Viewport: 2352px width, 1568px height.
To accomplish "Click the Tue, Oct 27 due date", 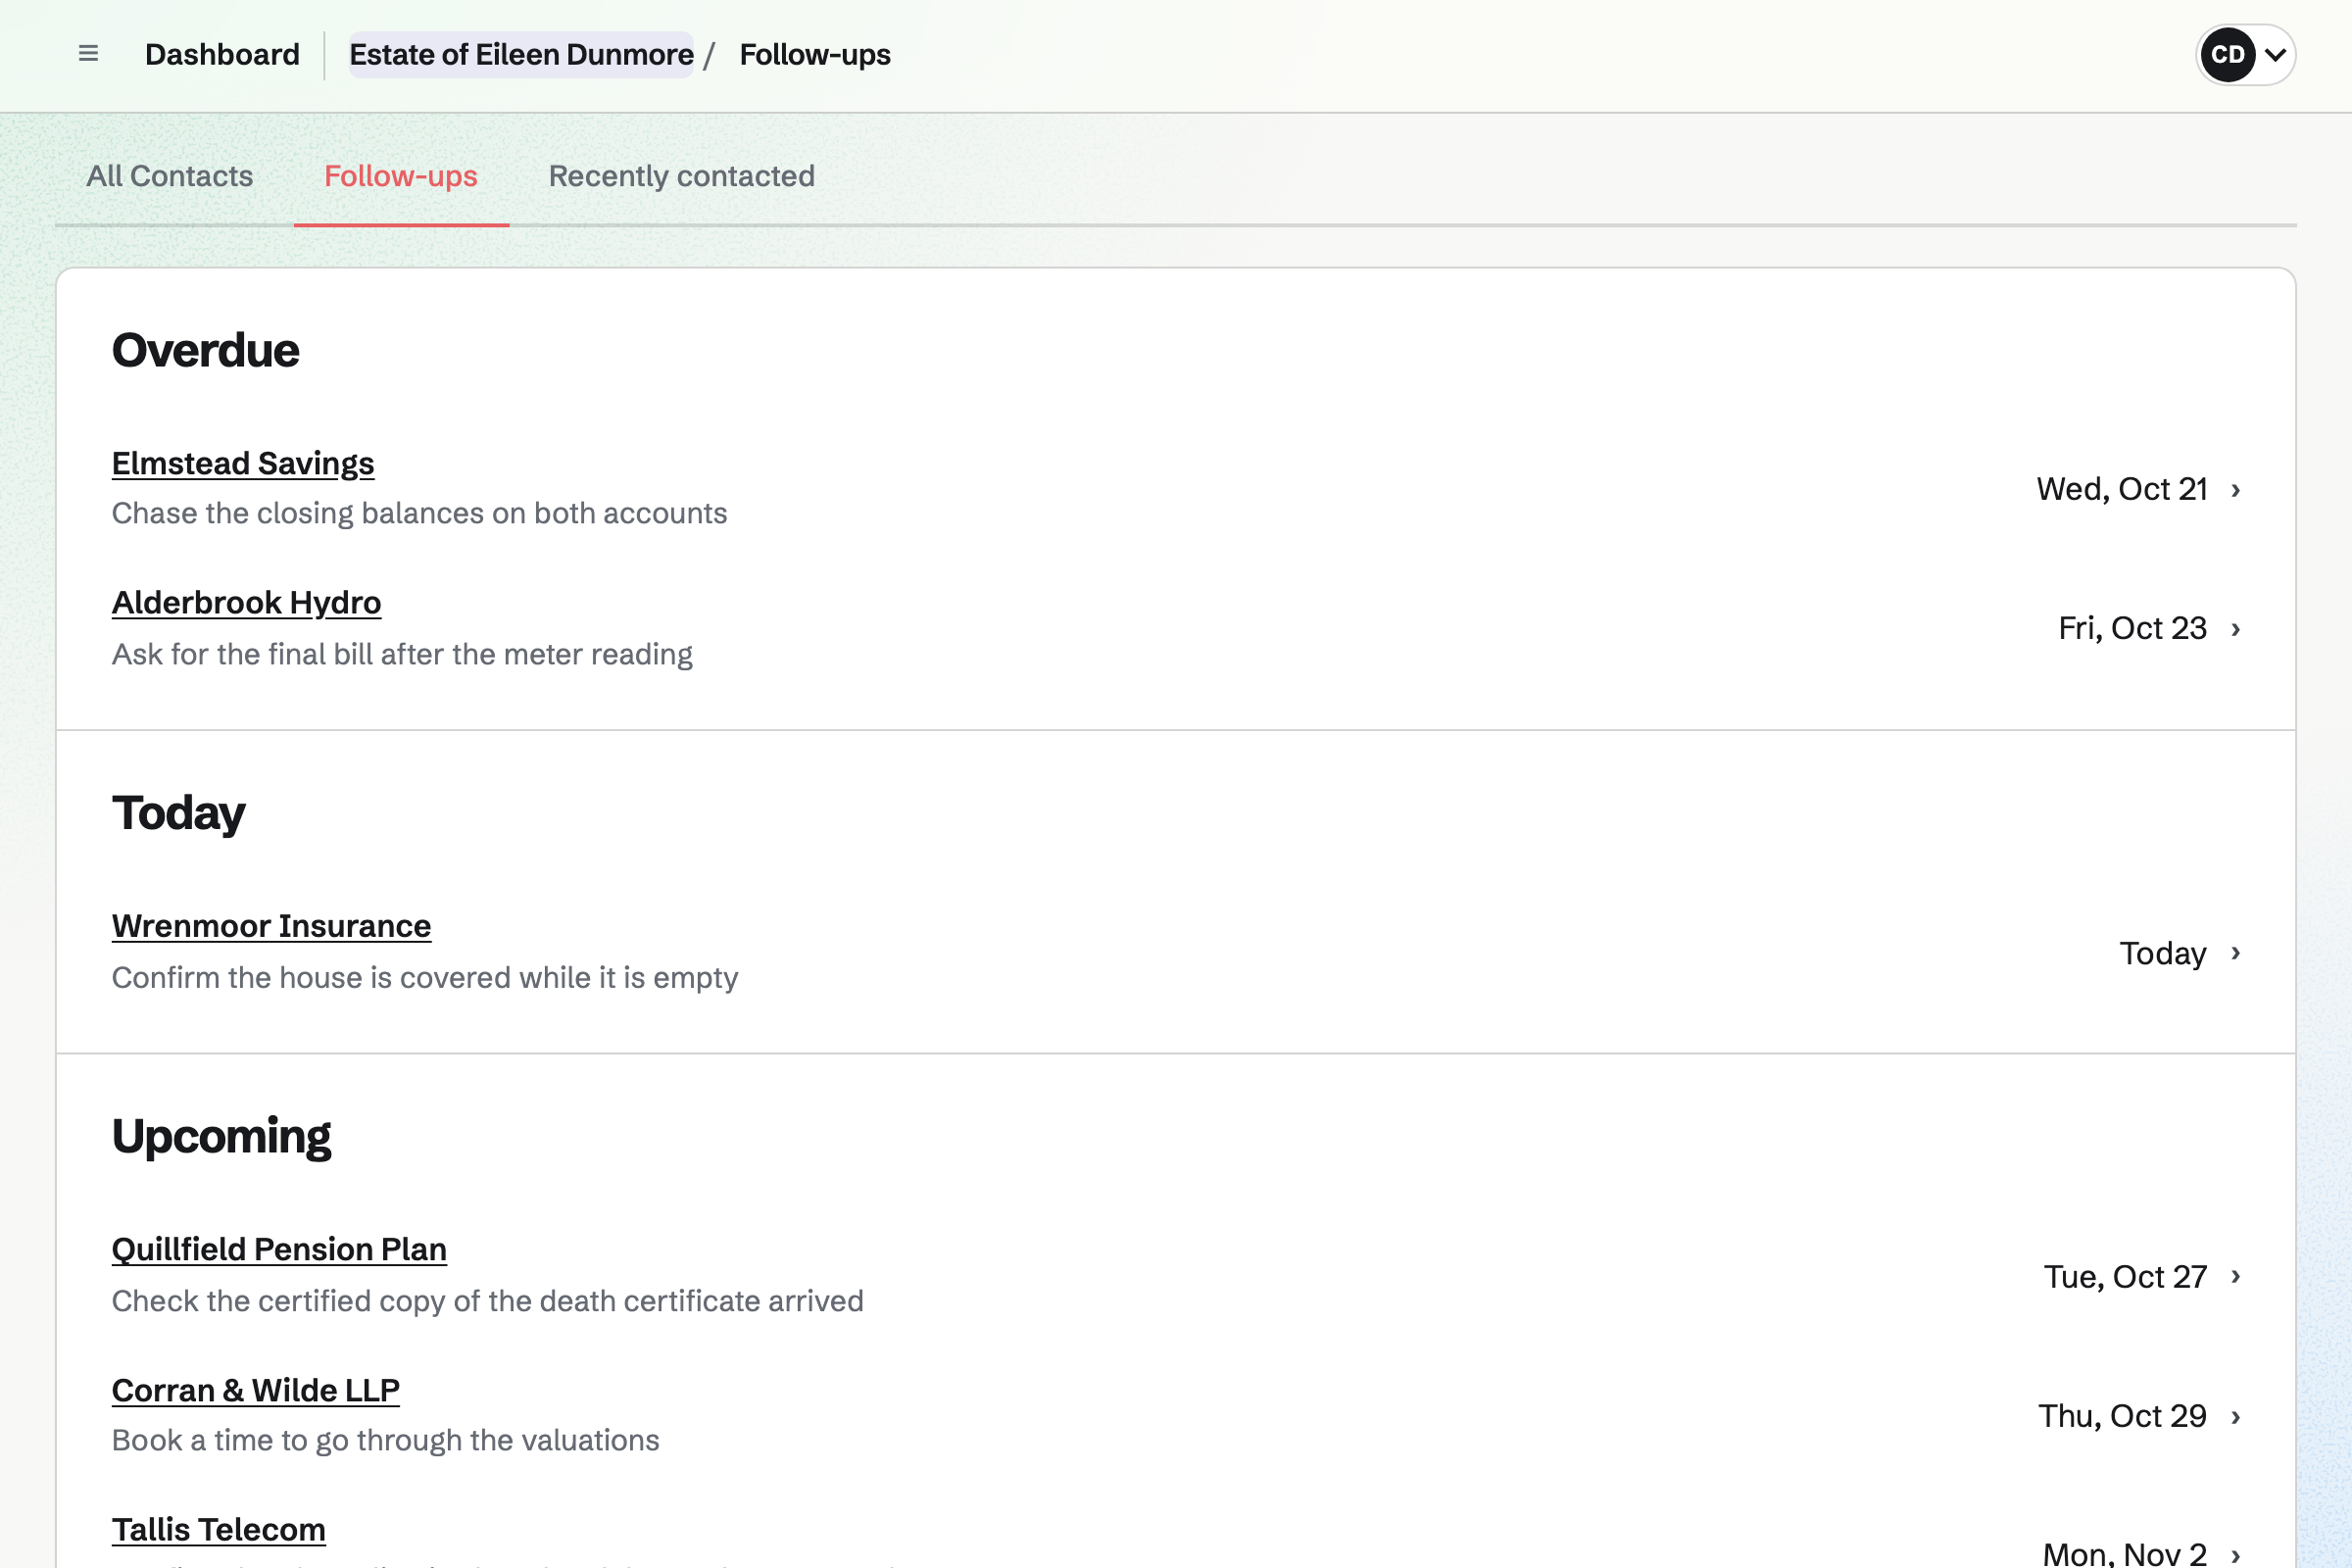I will (2125, 1277).
